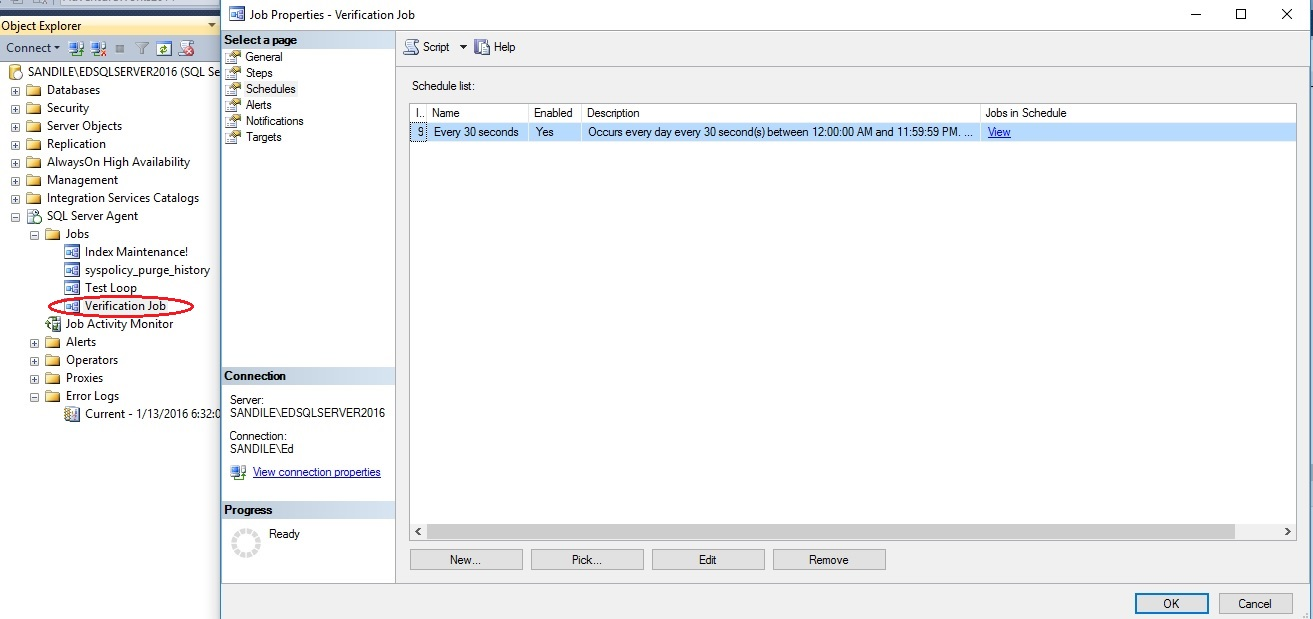Expand the Replication node
1313x619 pixels.
point(16,144)
